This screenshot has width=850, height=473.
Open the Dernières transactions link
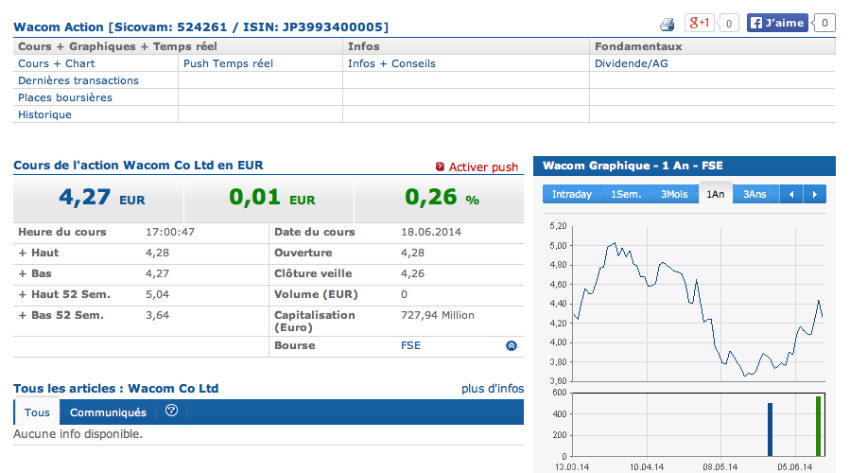(x=78, y=80)
